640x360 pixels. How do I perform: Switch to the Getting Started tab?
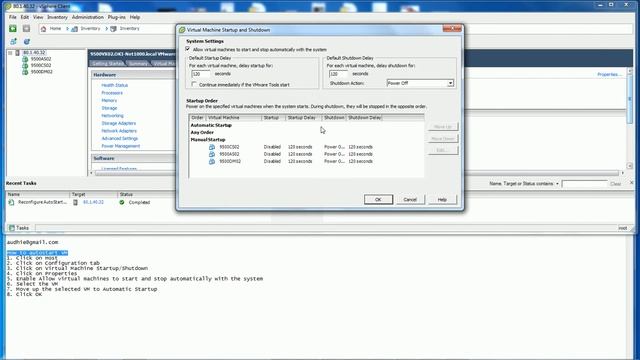[x=107, y=64]
